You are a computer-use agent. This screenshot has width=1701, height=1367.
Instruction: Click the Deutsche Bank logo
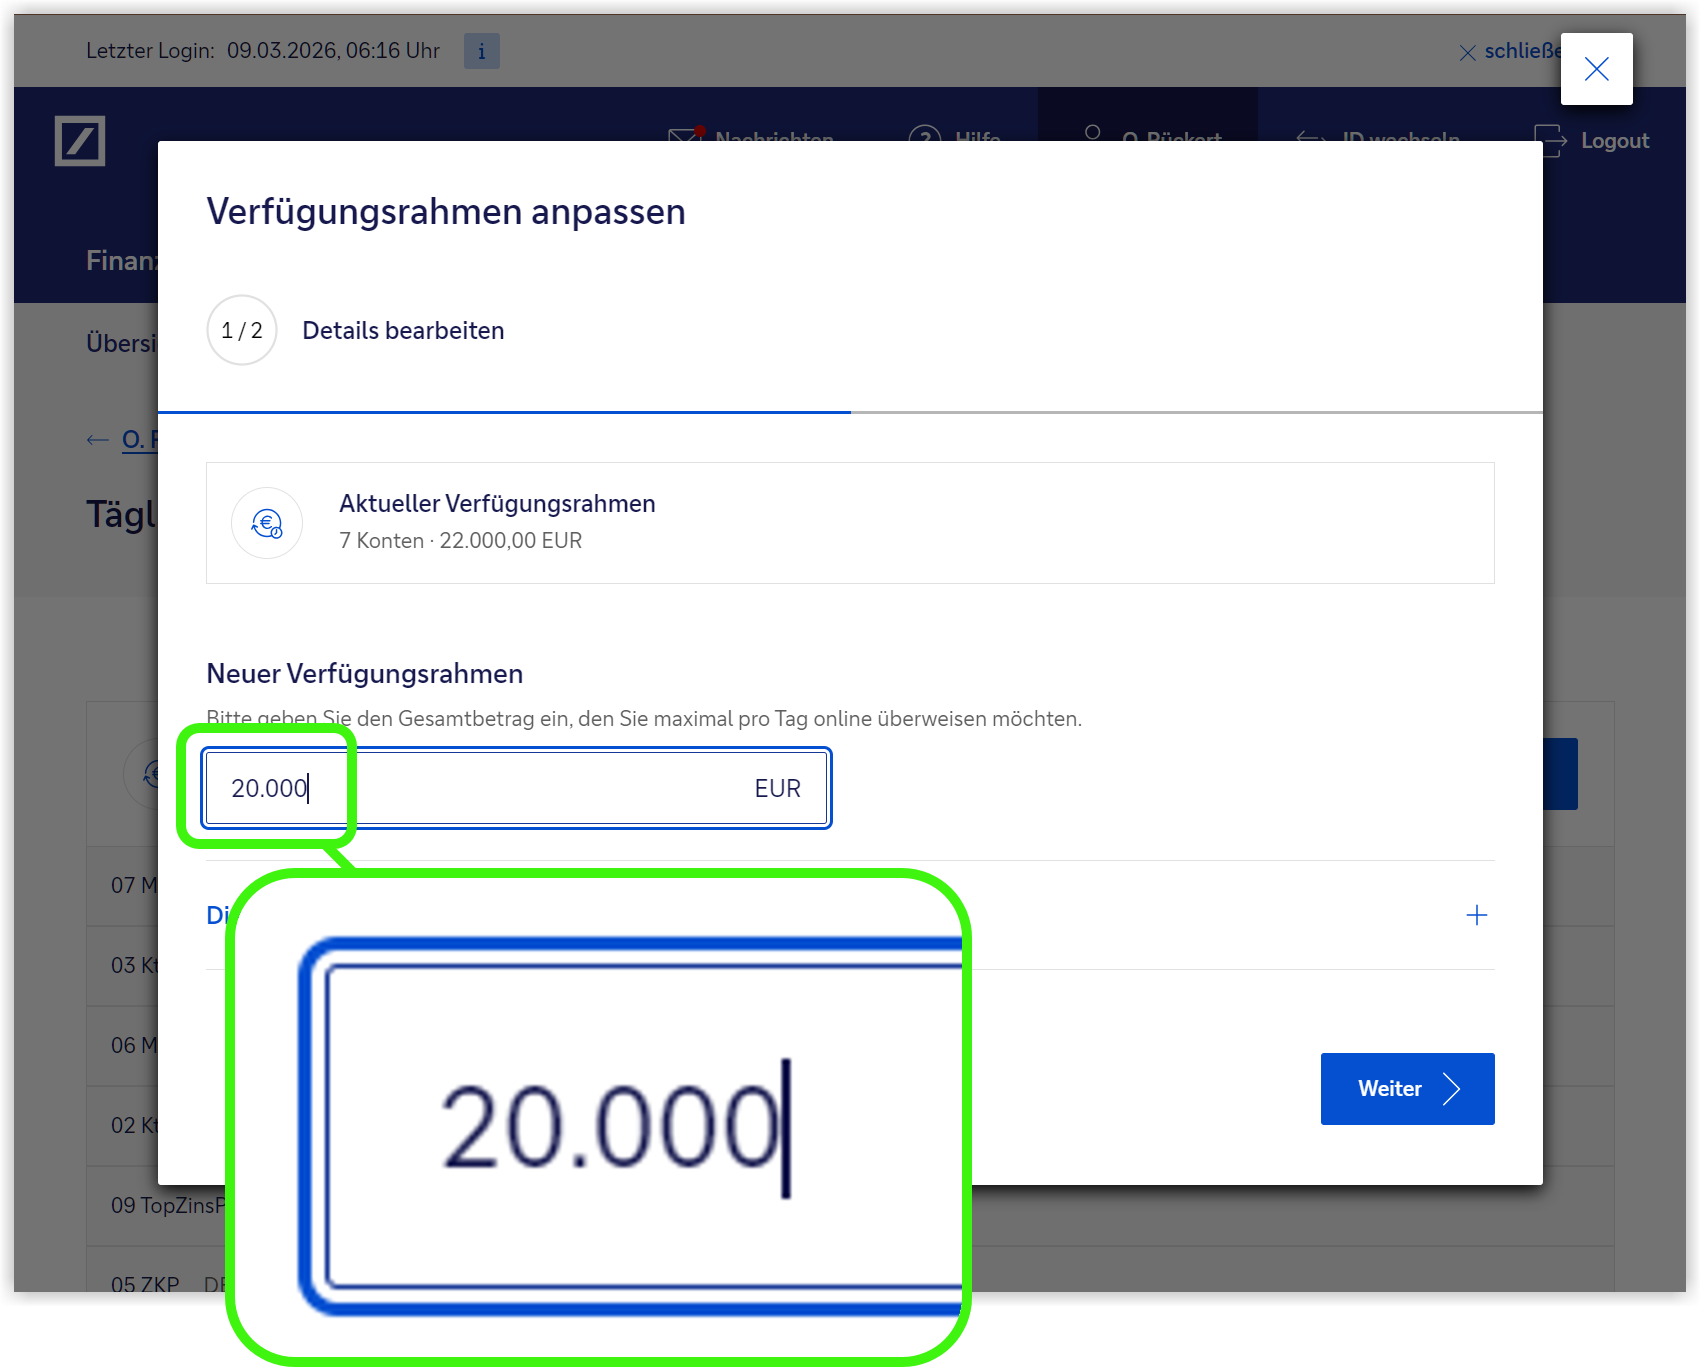pos(80,141)
